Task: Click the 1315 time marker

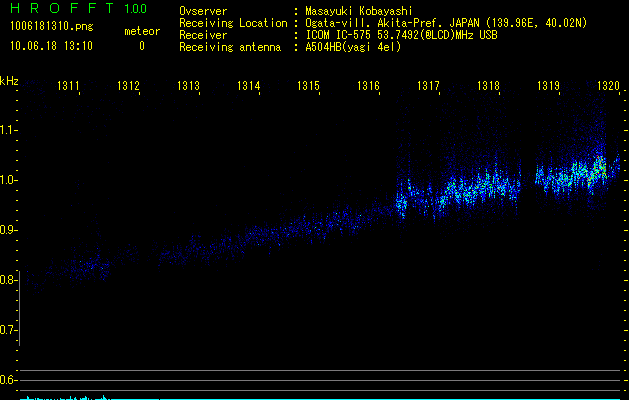Action: pos(308,86)
